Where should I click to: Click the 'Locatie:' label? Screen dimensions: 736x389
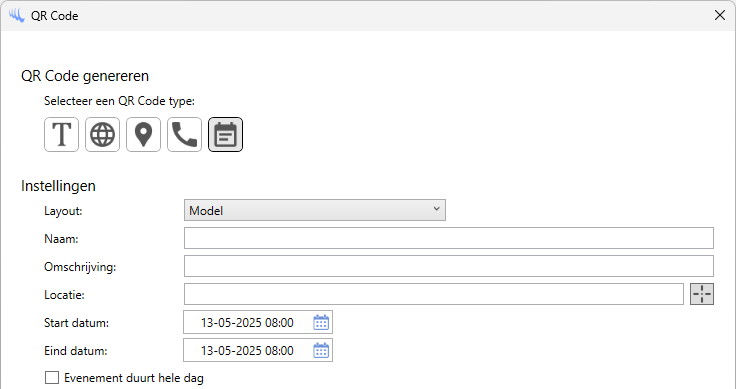[x=64, y=295]
